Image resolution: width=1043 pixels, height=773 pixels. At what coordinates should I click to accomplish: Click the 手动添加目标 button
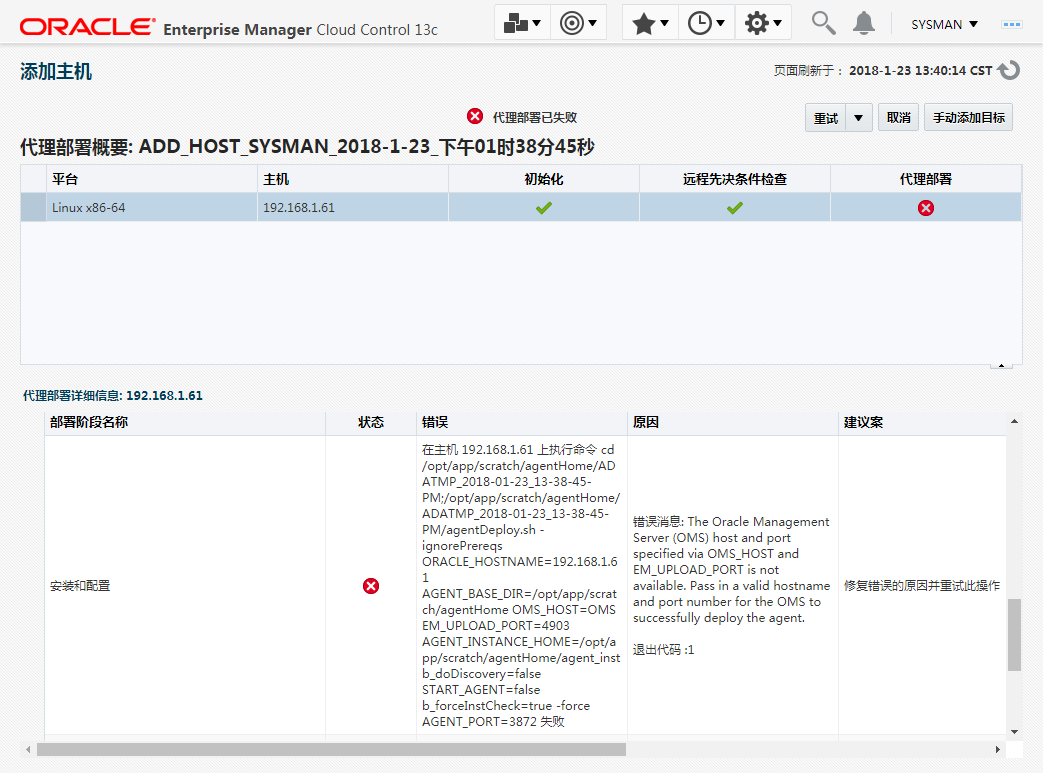click(968, 118)
